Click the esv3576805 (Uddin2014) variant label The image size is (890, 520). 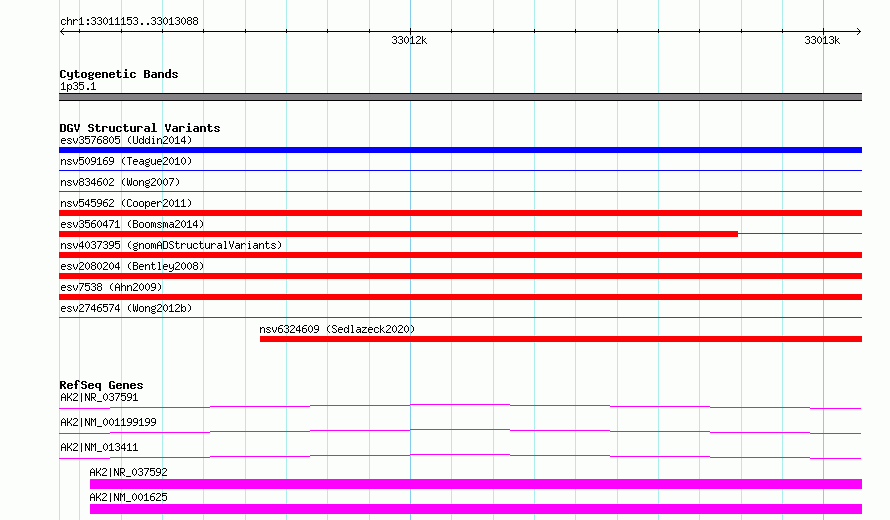click(126, 140)
